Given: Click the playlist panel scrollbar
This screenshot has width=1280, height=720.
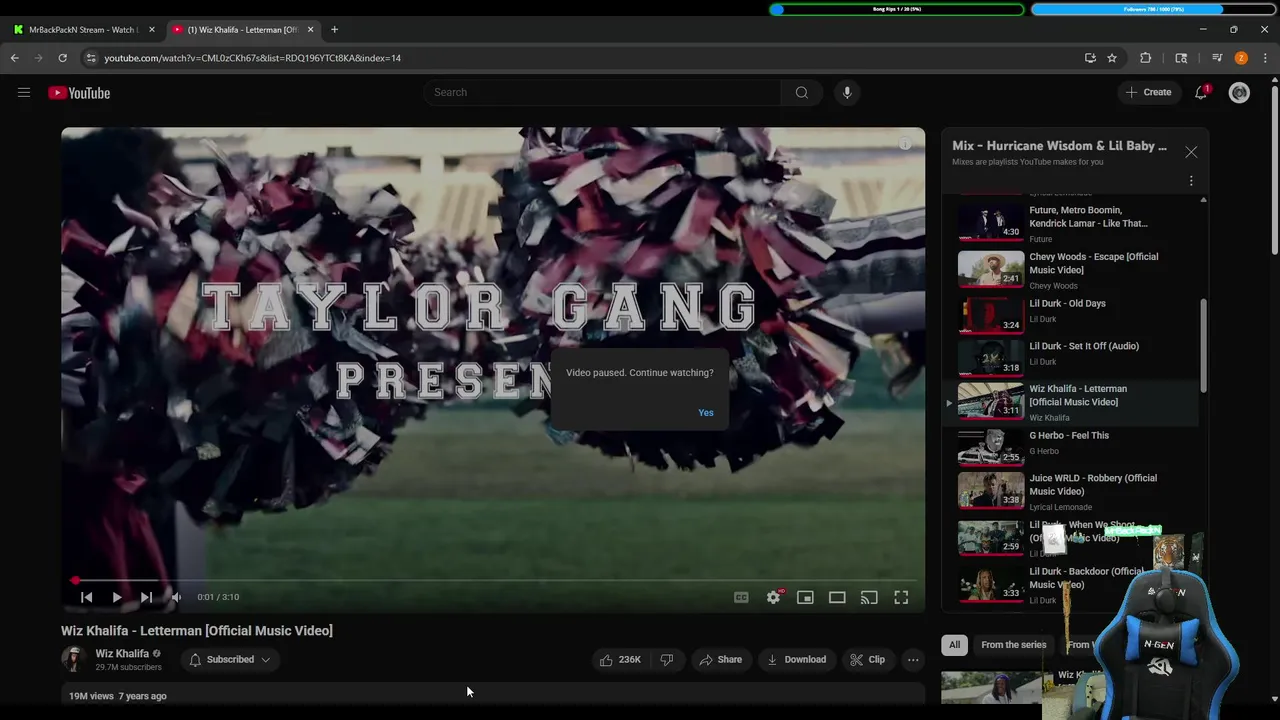Looking at the screenshot, I should (x=1203, y=346).
